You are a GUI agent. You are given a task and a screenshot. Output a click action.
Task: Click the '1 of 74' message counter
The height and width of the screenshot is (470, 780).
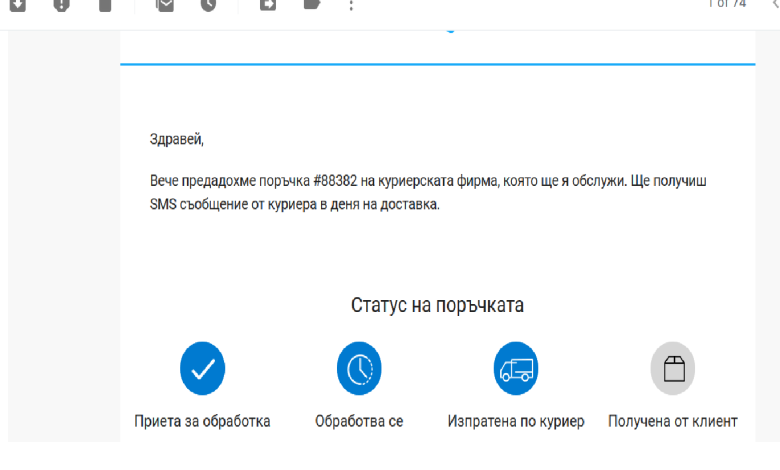pos(727,4)
